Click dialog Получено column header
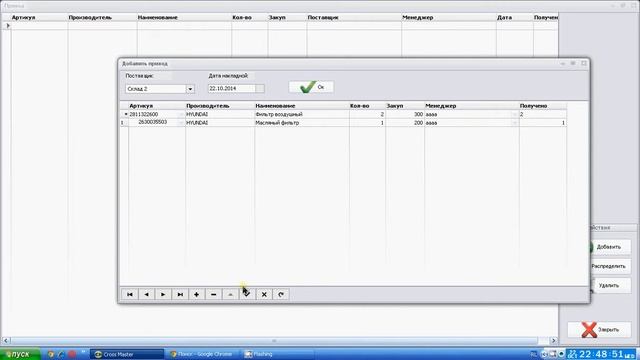Viewport: 640px width, 360px height. pyautogui.click(x=542, y=106)
